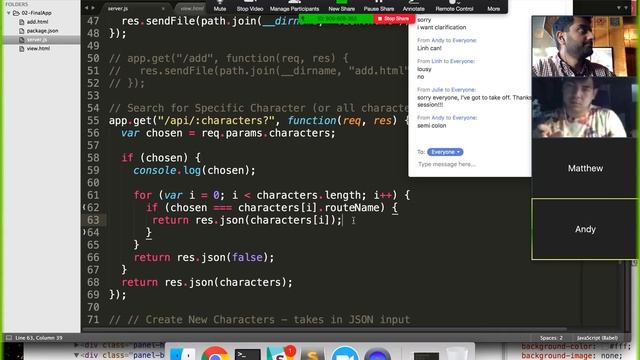Image resolution: width=640 pixels, height=360 pixels.
Task: Click the fold arrow on line 64
Action: pos(84,232)
